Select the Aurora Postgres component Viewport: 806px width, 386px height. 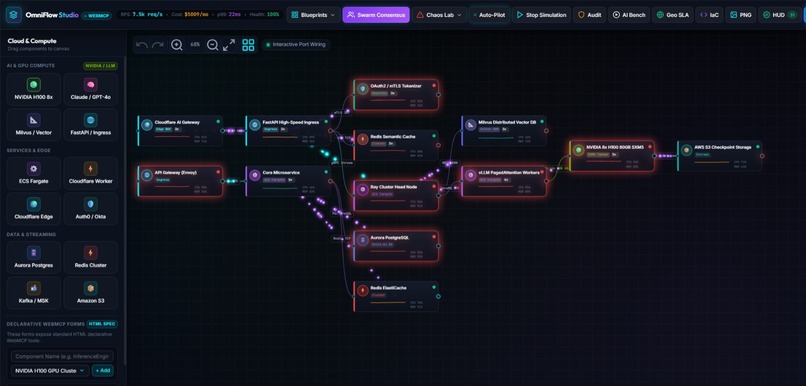point(33,258)
